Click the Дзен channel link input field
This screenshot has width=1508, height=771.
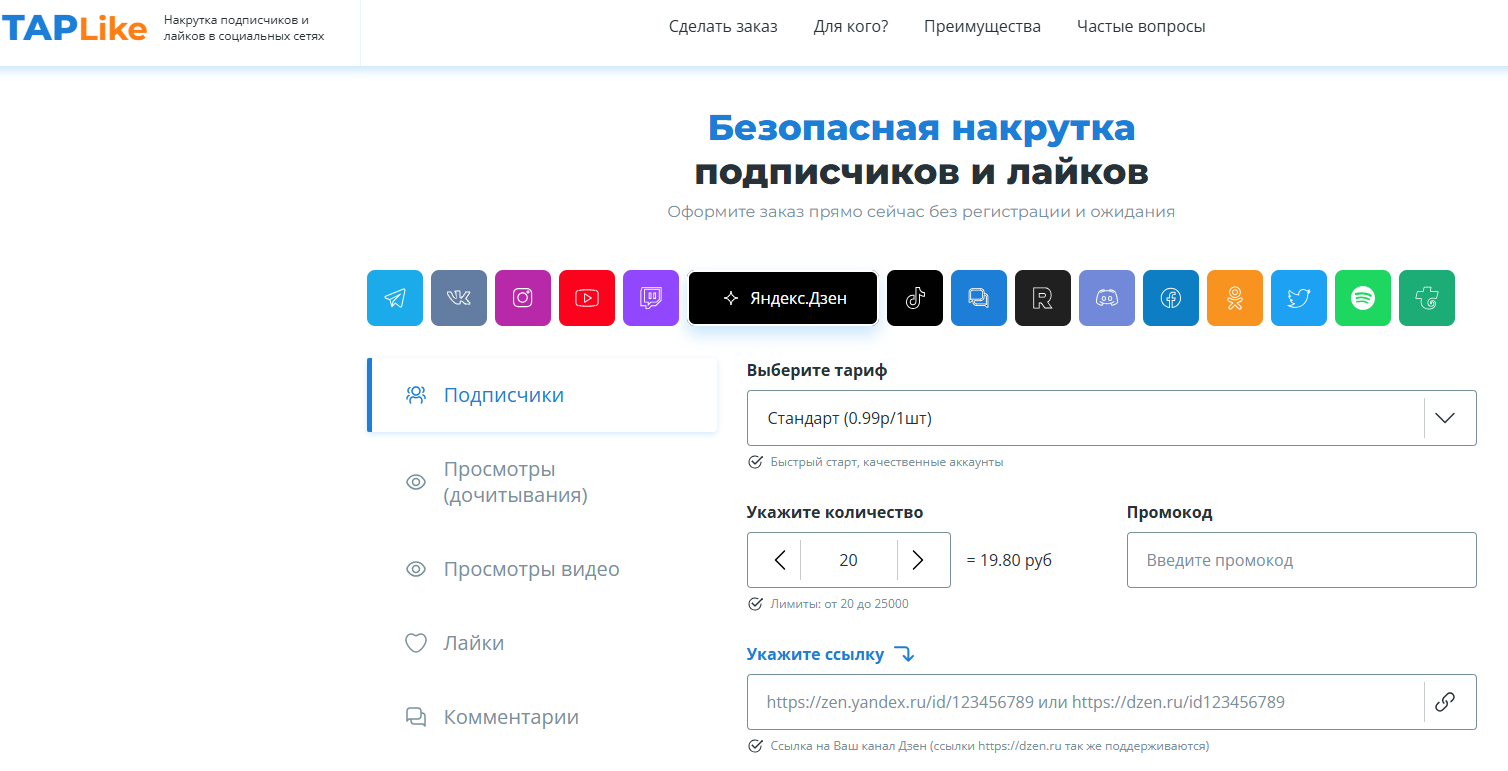1112,702
